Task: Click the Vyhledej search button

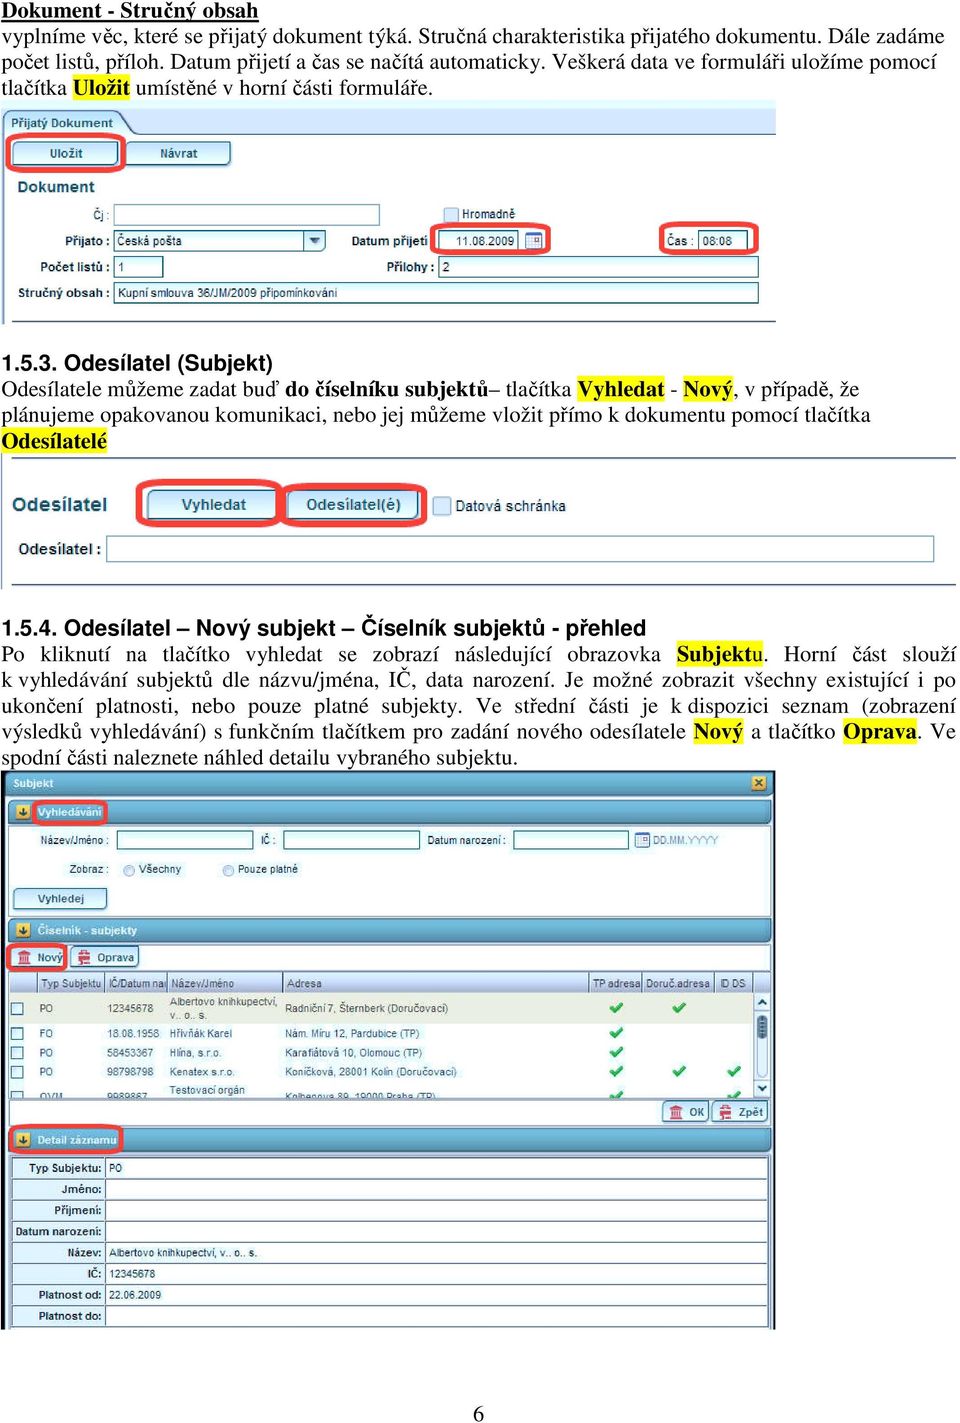Action: pyautogui.click(x=61, y=899)
